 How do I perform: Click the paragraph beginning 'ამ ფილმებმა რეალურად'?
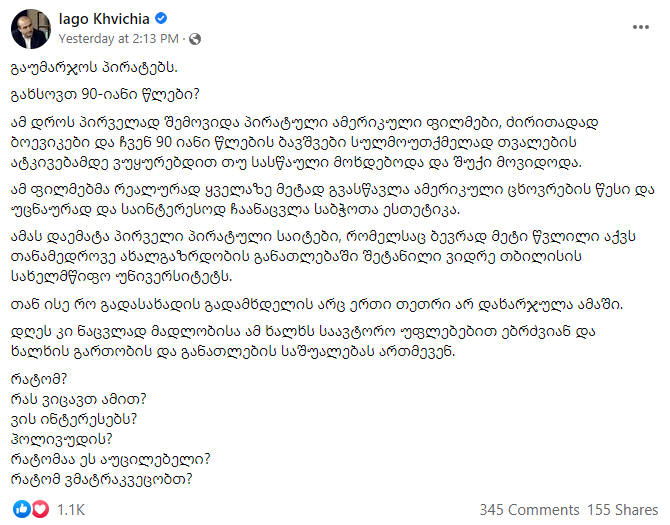[x=332, y=199]
